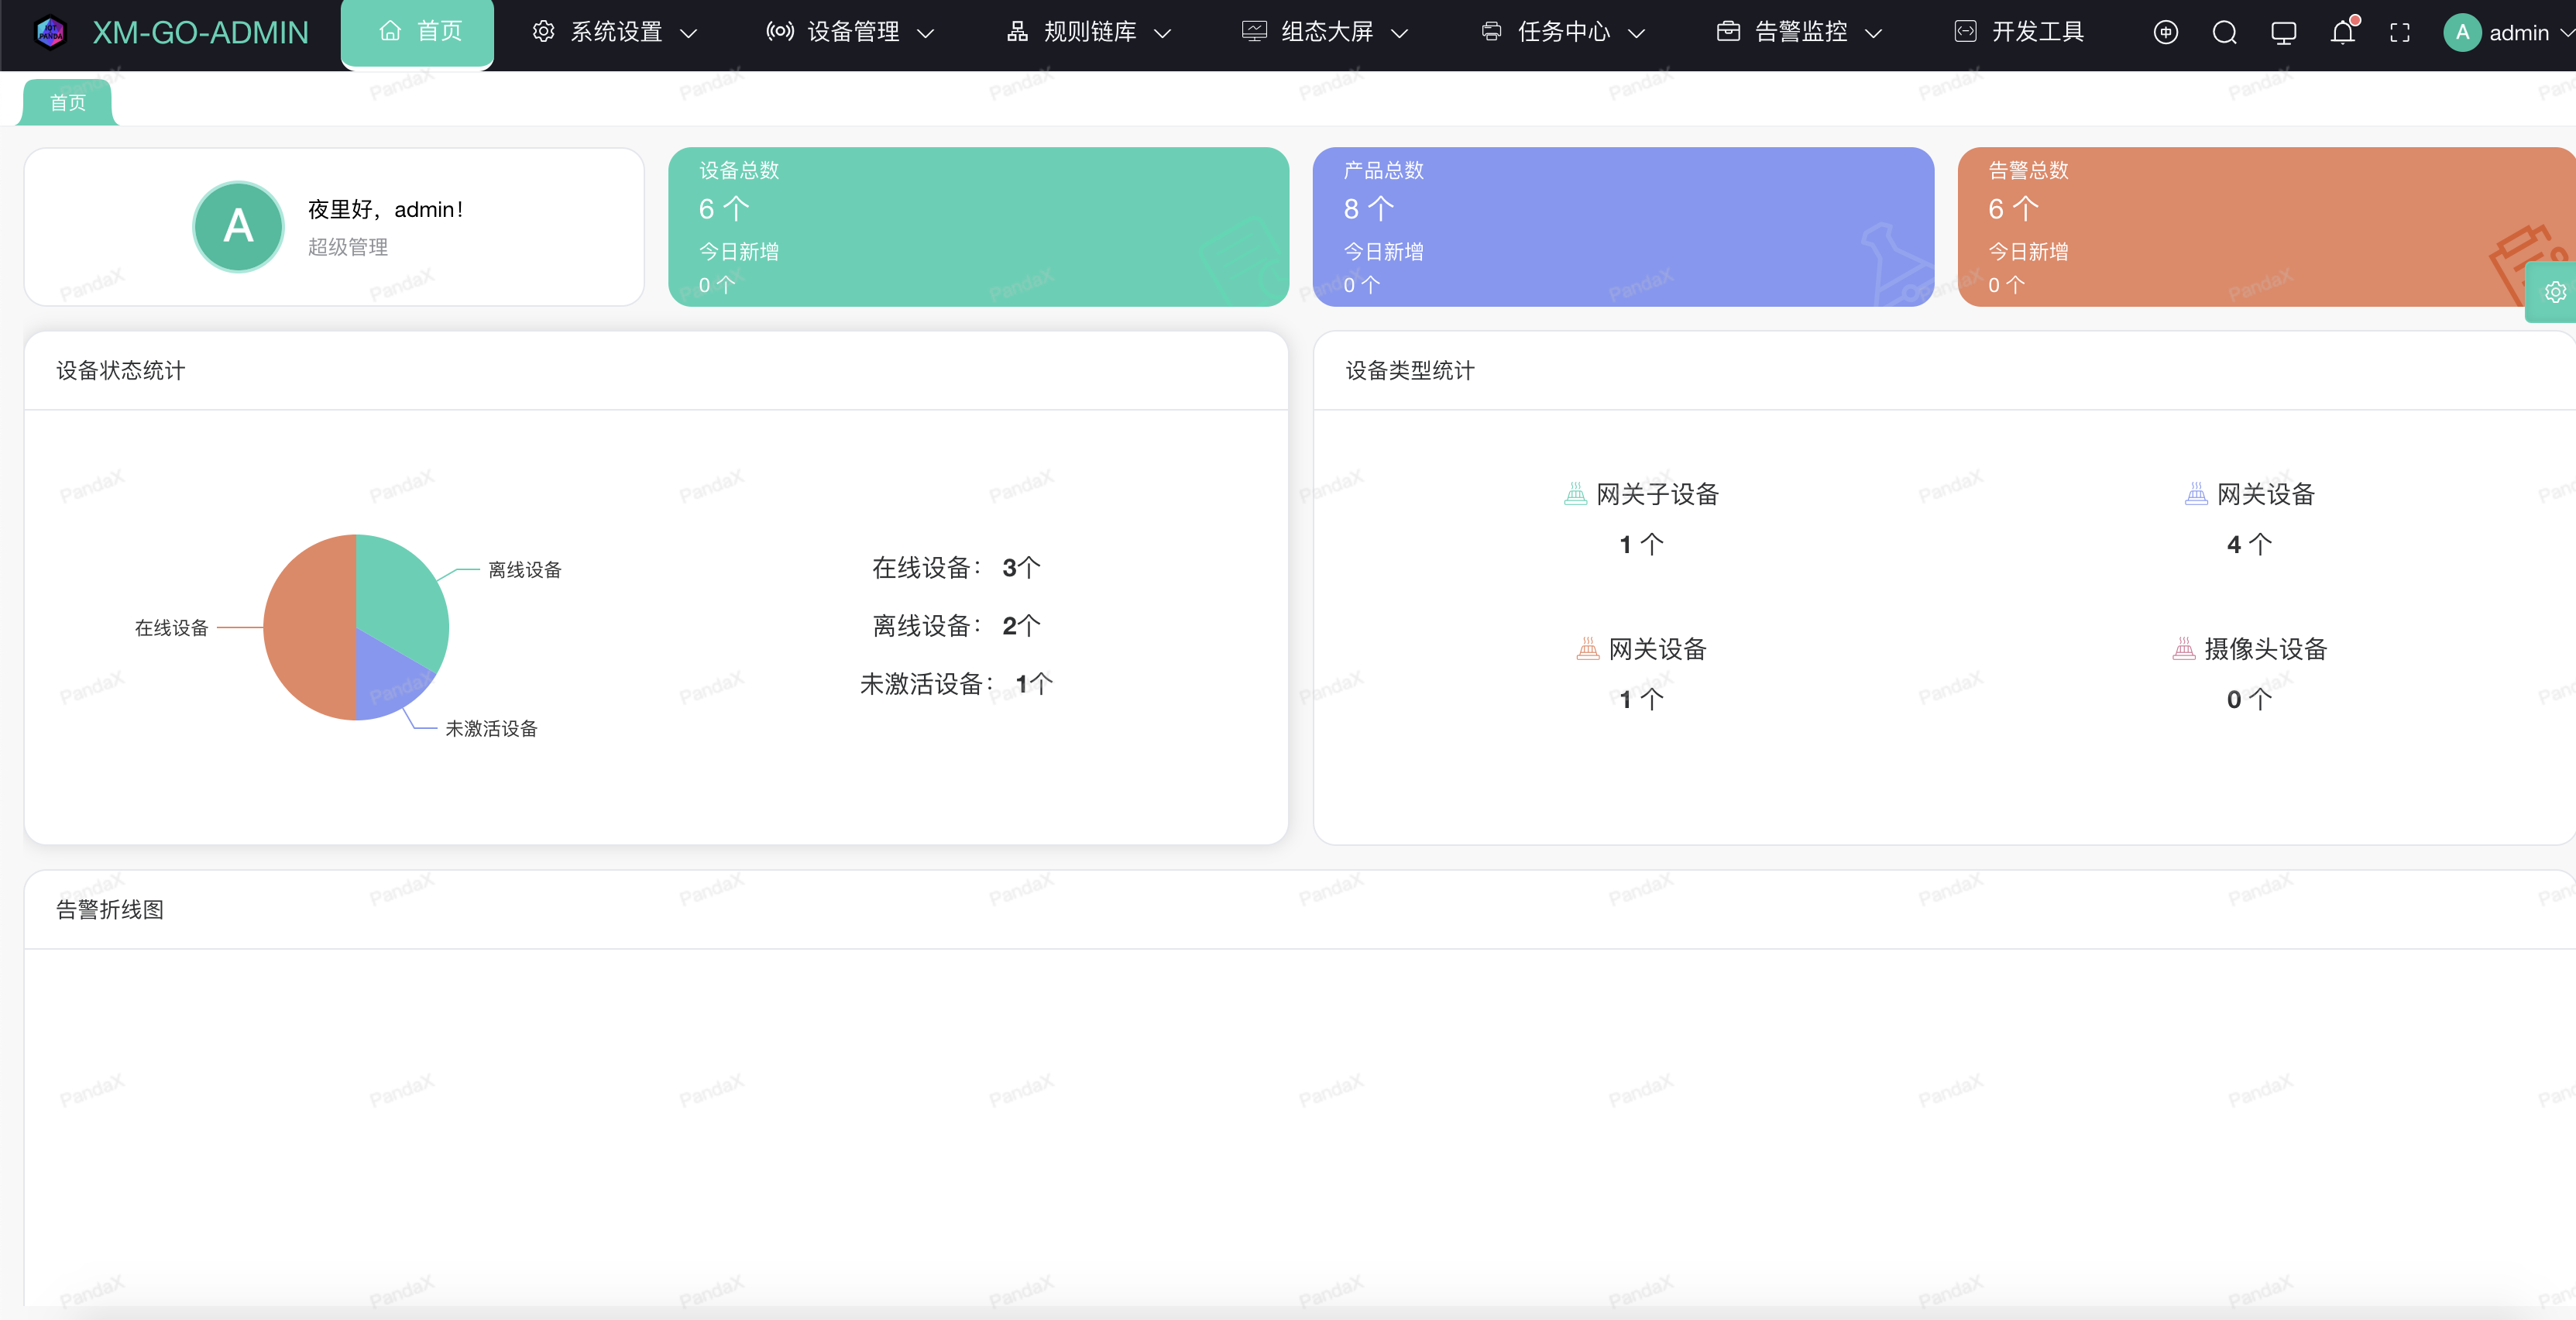Click the 产品总数 purple card

point(1622,227)
